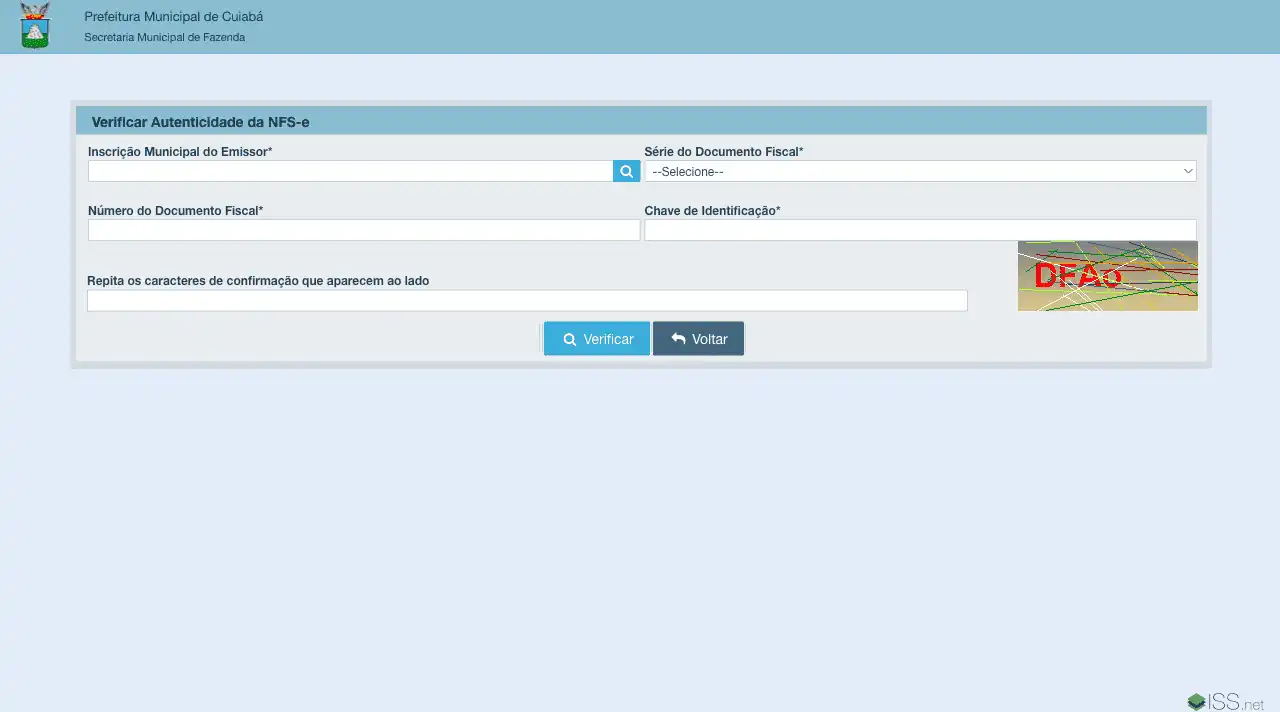
Task: Click the return arrow icon on Voltar
Action: coord(678,339)
